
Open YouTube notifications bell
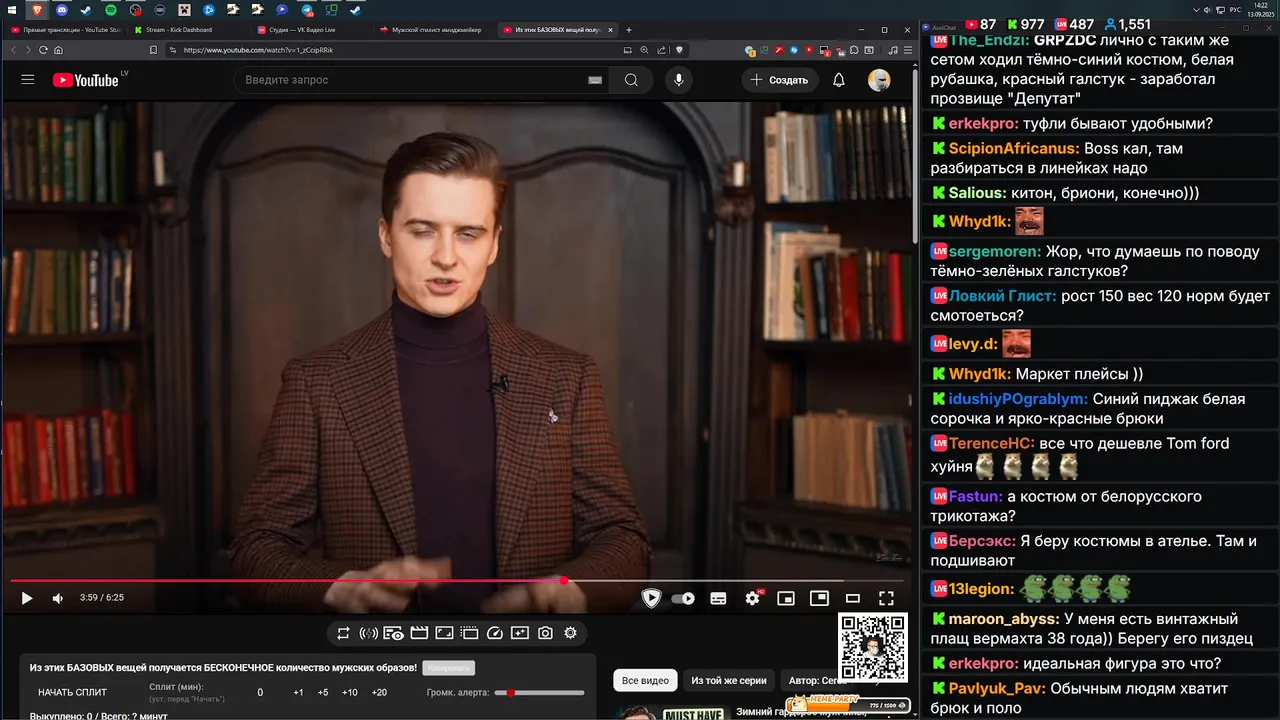coord(839,80)
